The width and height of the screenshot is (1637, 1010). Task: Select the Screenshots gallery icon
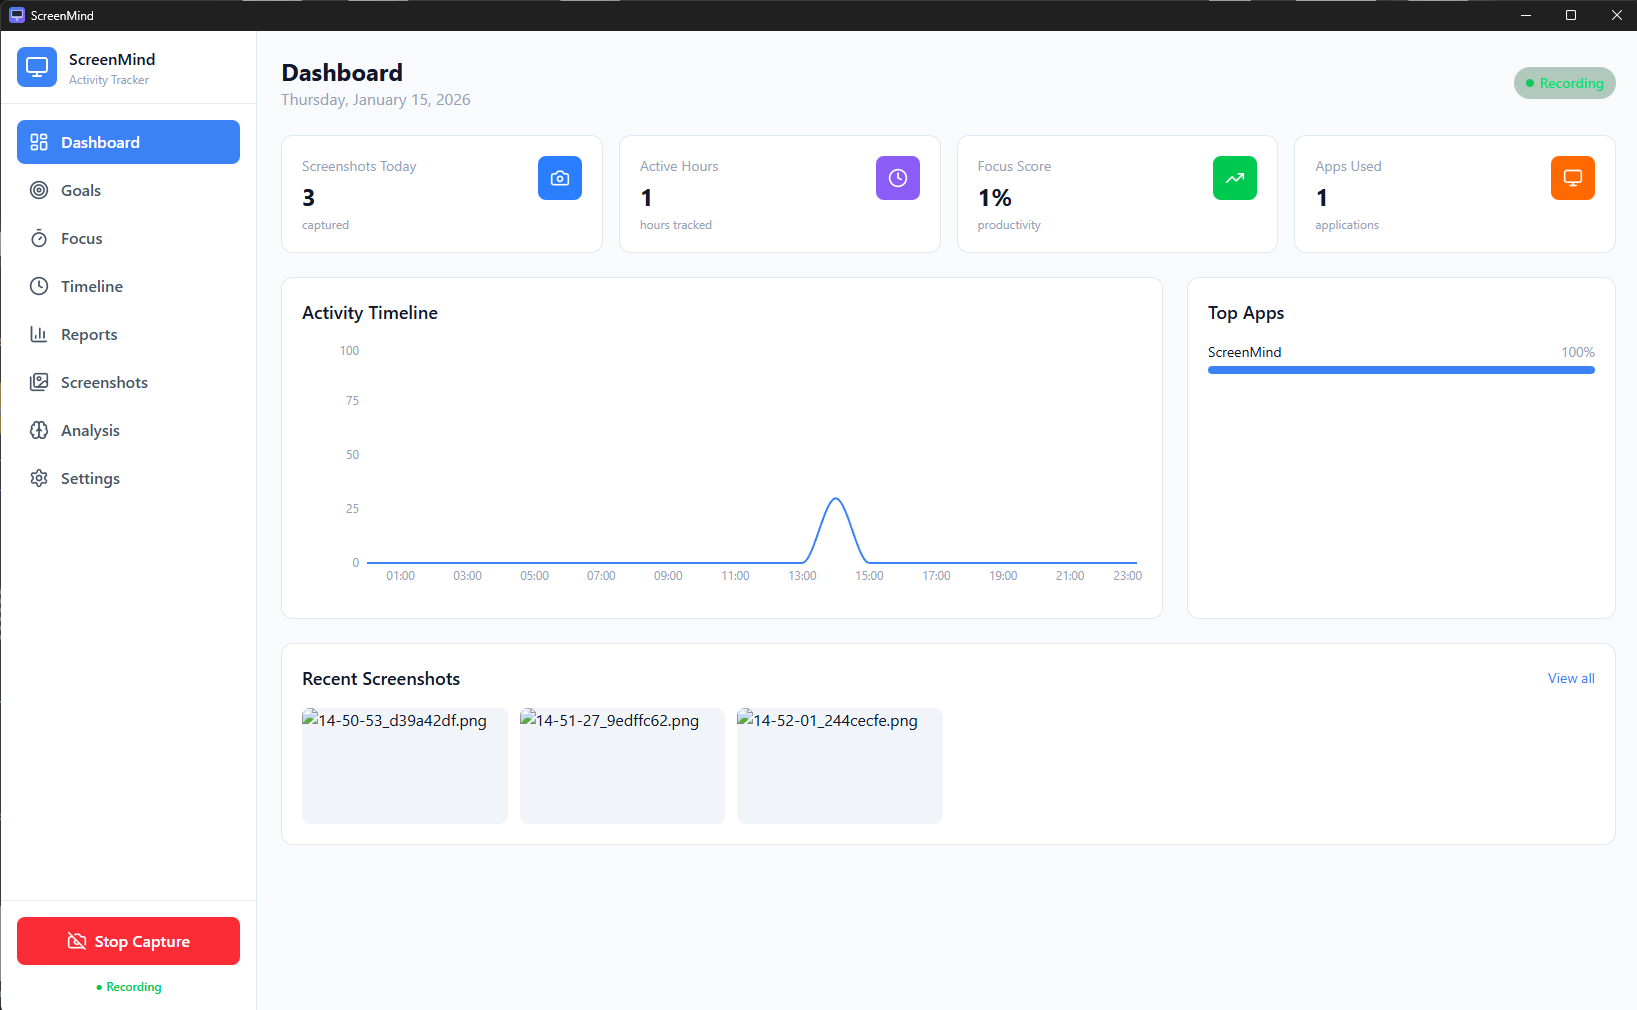38,382
